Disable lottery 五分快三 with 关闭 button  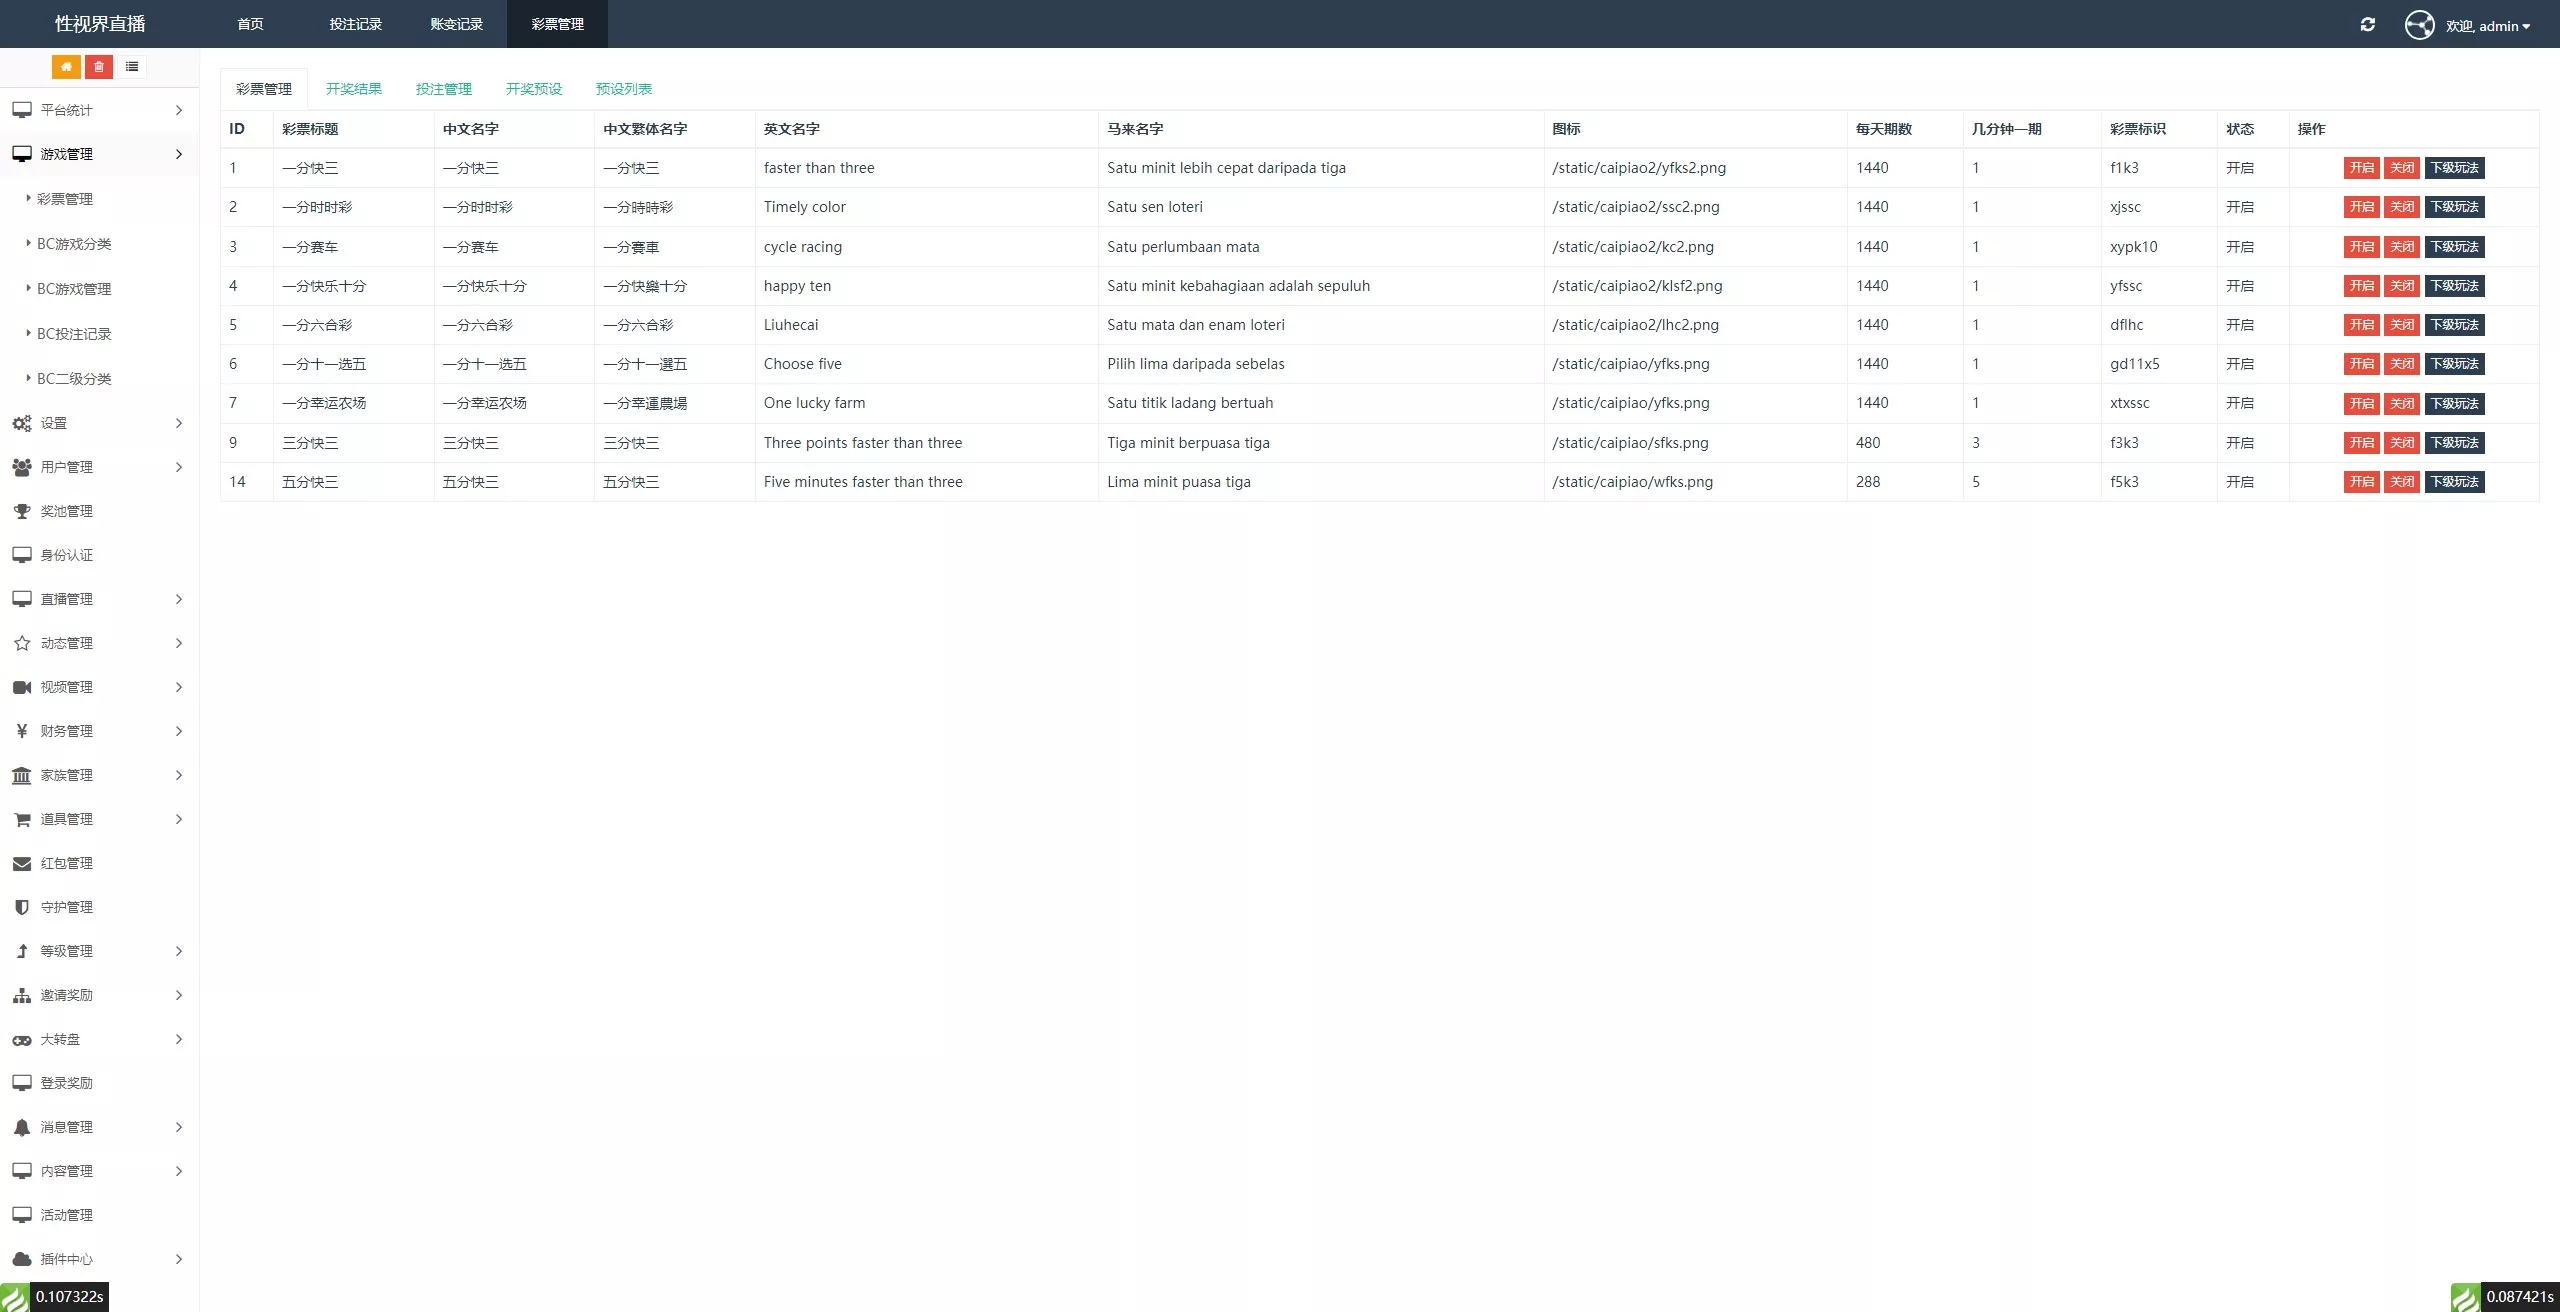tap(2401, 482)
